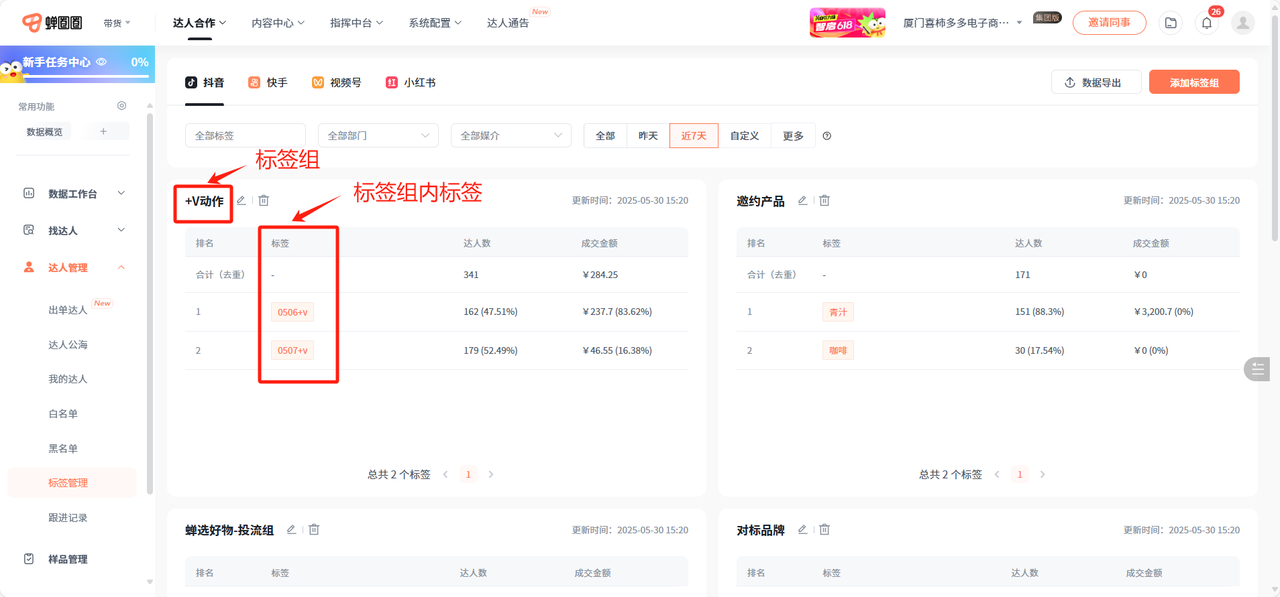
Task: Click the 全部标签 input field
Action: tap(245, 136)
